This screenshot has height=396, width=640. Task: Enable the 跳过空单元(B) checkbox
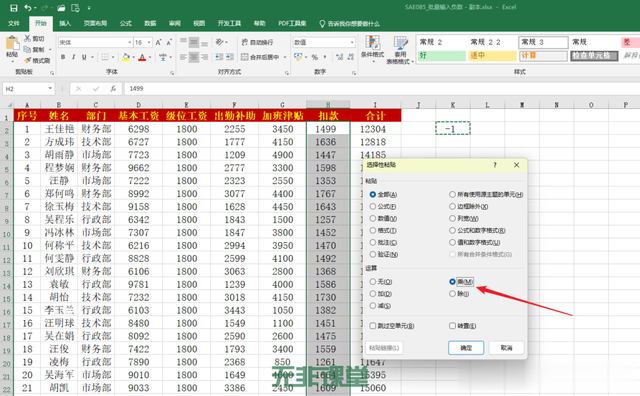coord(373,326)
